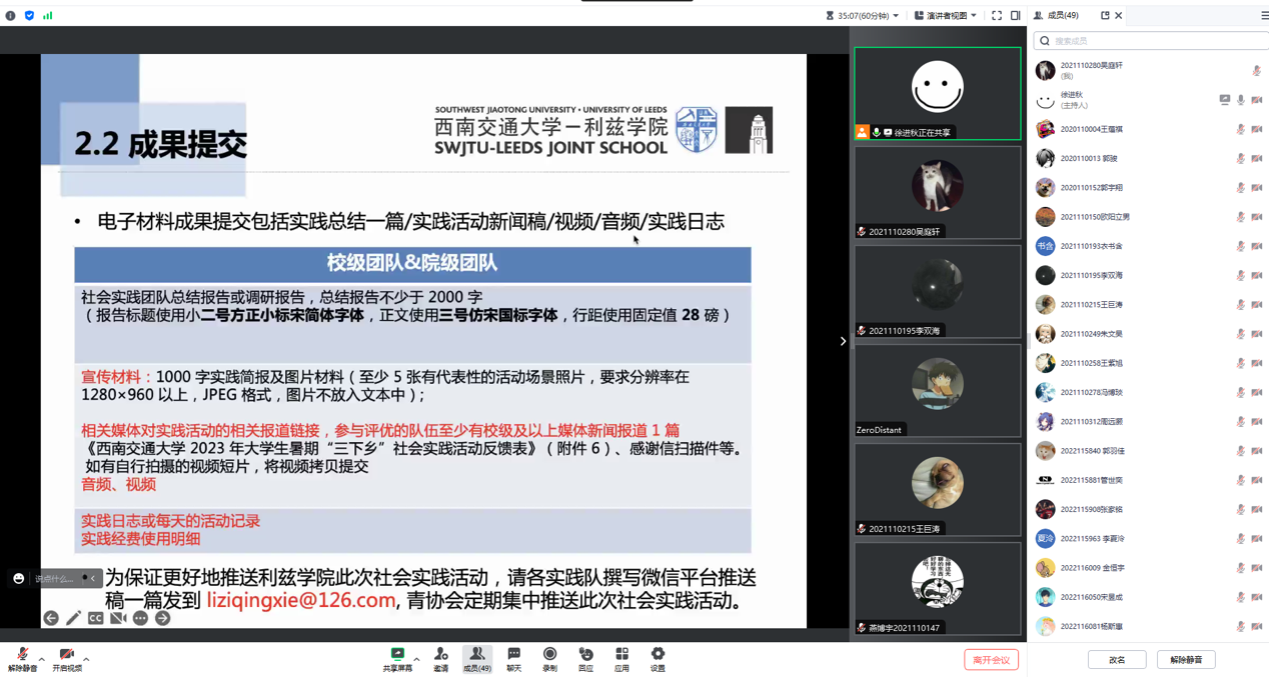Start recording with the 录制 icon
This screenshot has height=681, width=1274.
[549, 658]
